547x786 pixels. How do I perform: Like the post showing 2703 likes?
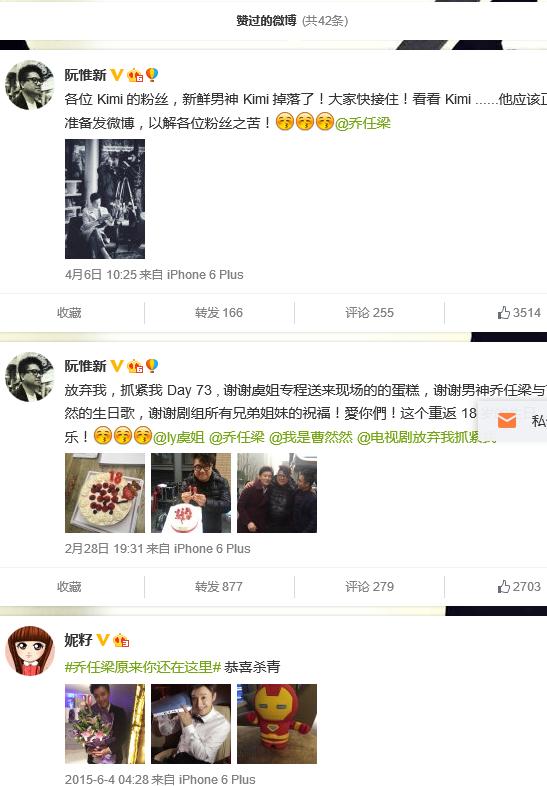519,586
